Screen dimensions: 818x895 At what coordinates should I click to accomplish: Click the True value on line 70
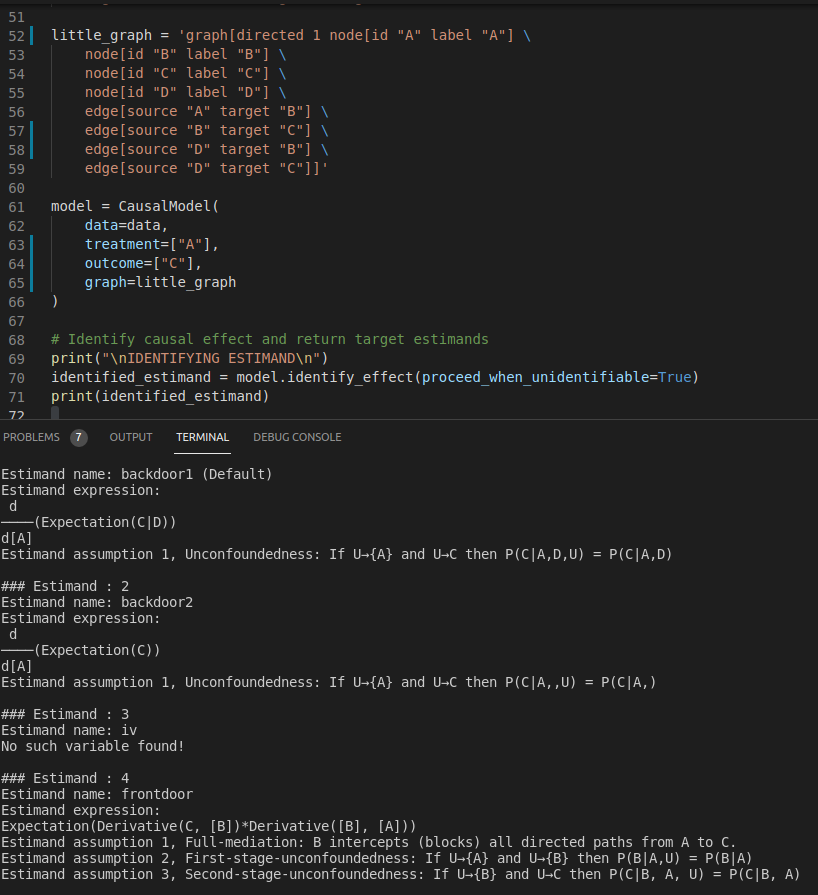675,377
